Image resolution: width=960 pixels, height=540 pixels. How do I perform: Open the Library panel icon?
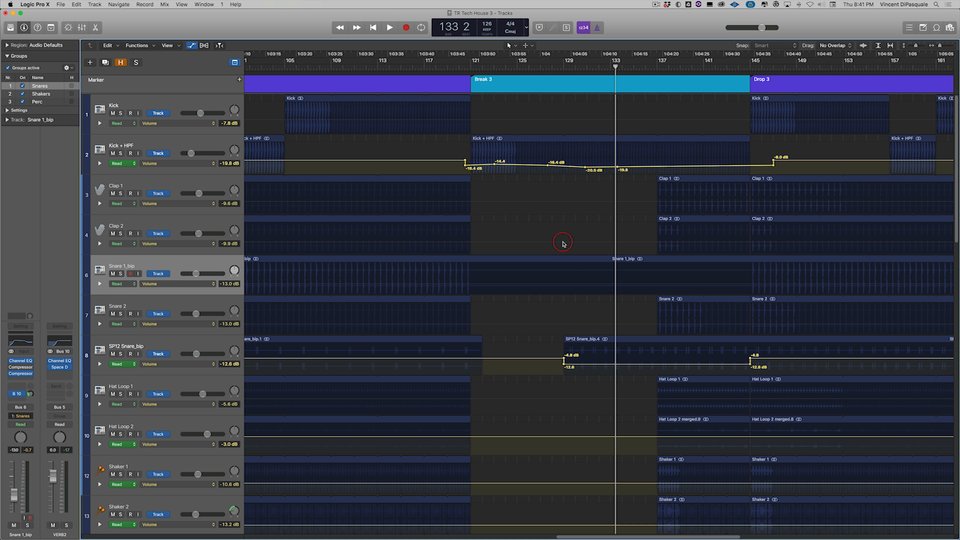click(10, 28)
